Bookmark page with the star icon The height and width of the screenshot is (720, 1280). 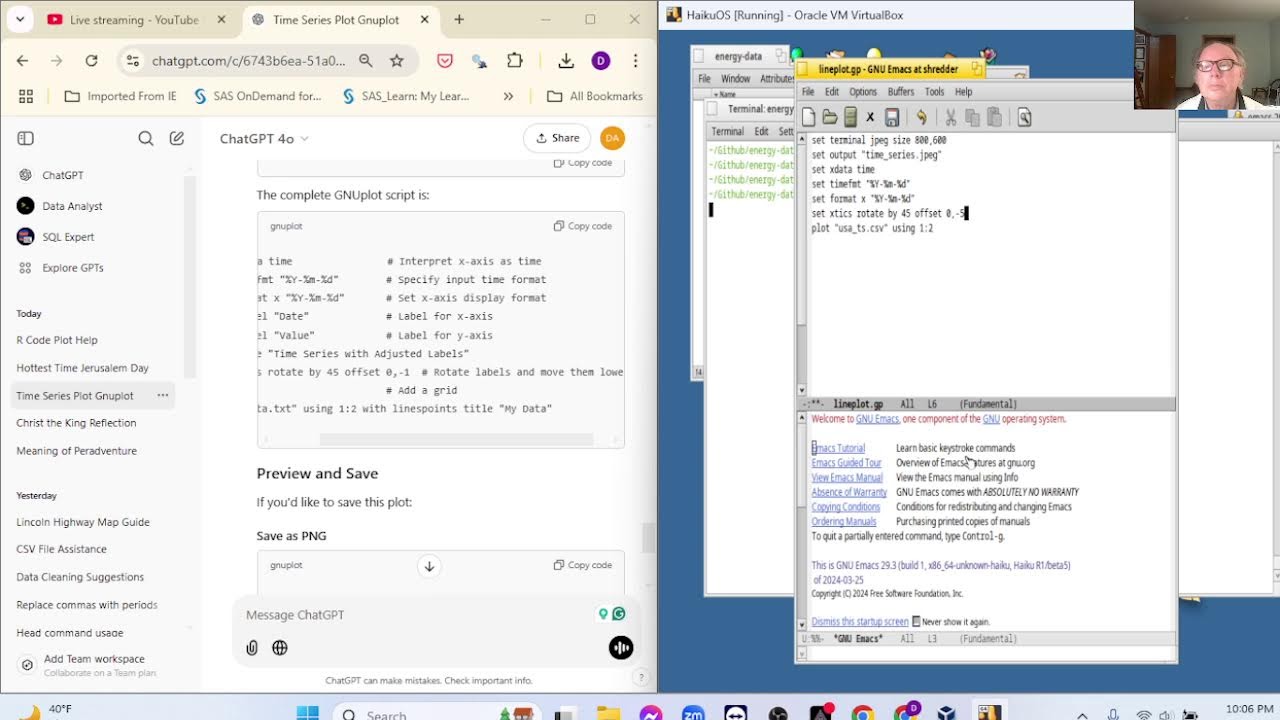pos(397,61)
